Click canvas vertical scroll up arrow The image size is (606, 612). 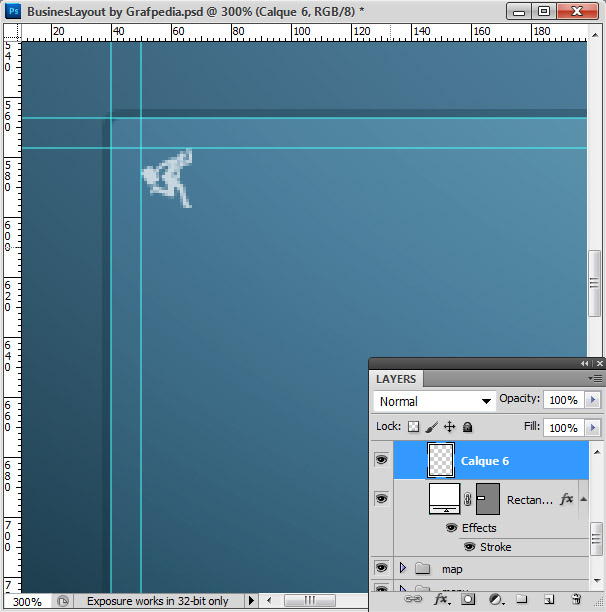coord(595,35)
